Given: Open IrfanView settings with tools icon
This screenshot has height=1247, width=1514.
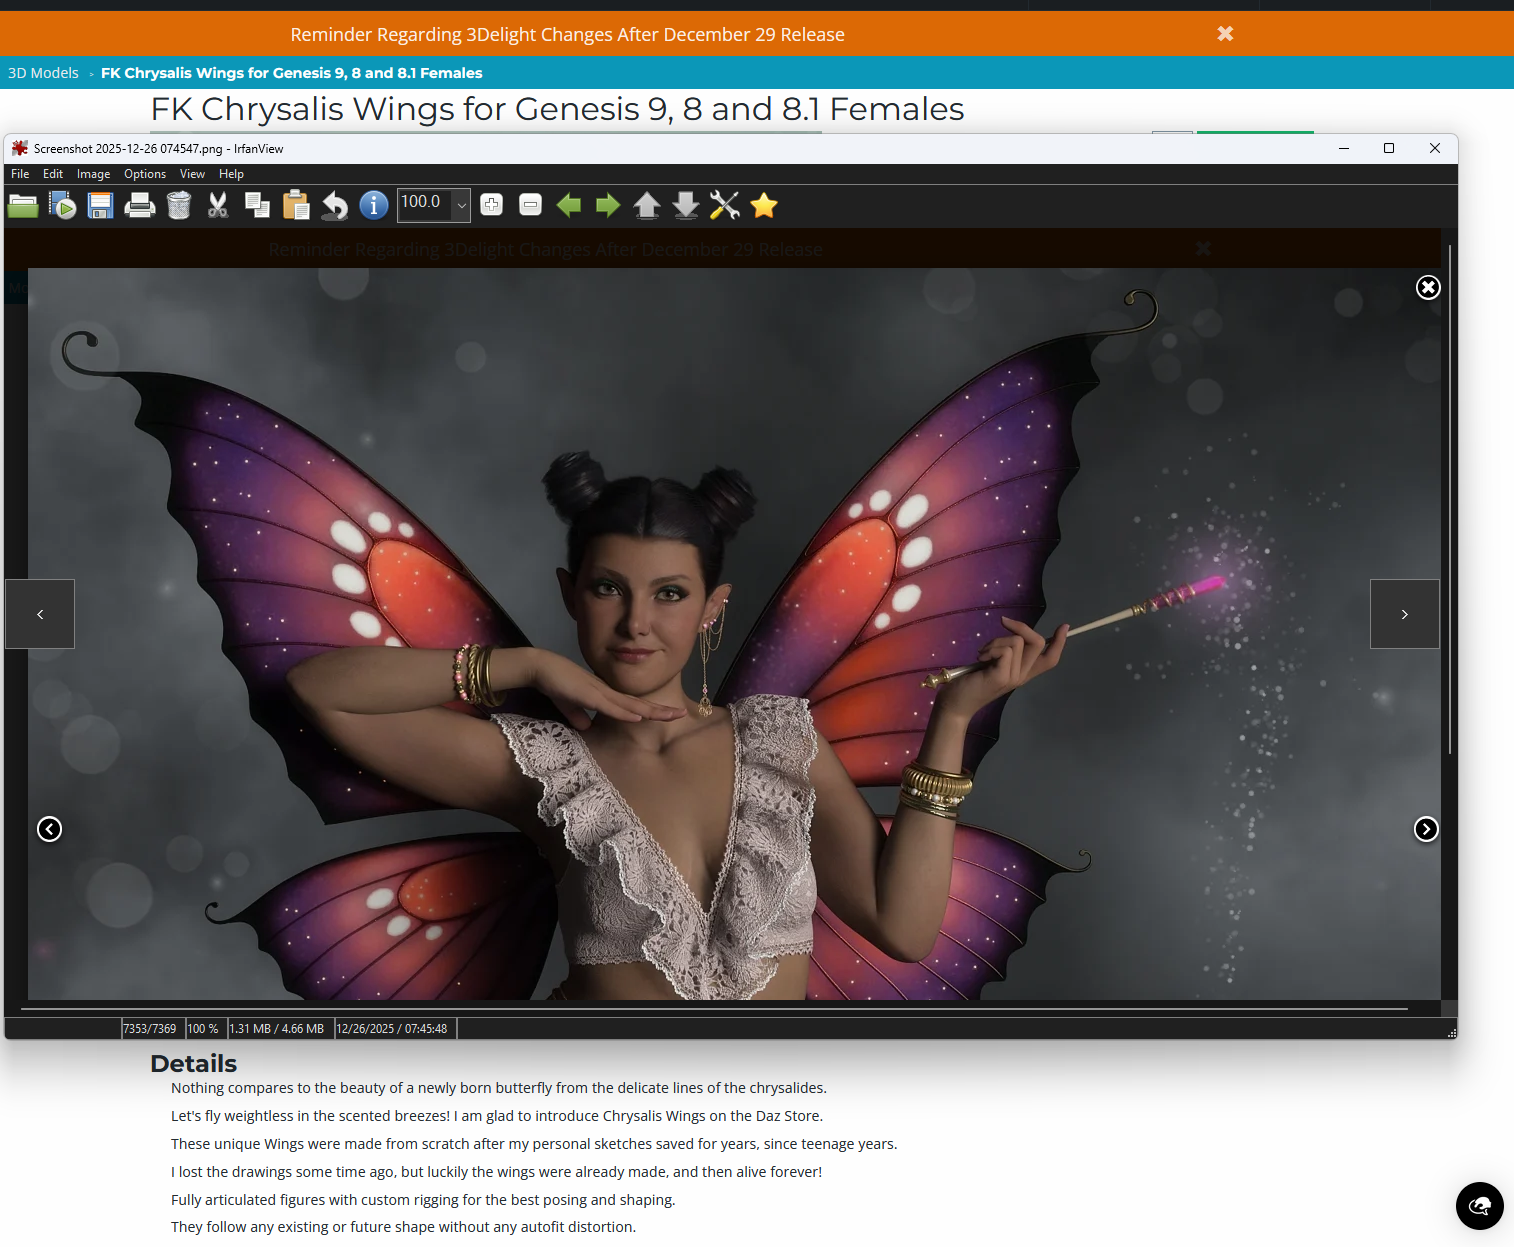Looking at the screenshot, I should (725, 206).
